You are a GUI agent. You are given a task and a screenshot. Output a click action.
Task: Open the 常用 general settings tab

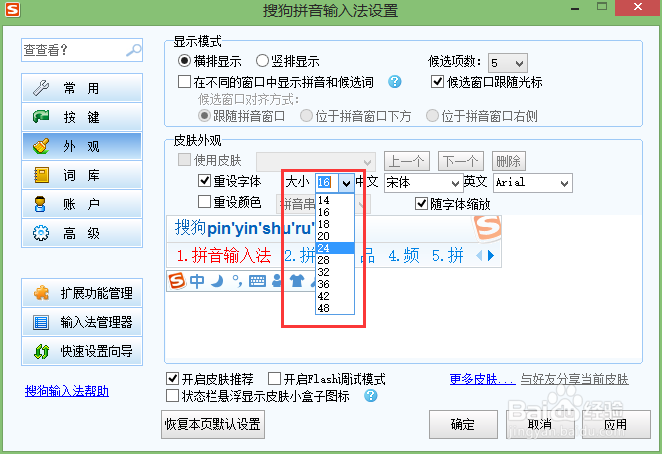(x=82, y=88)
